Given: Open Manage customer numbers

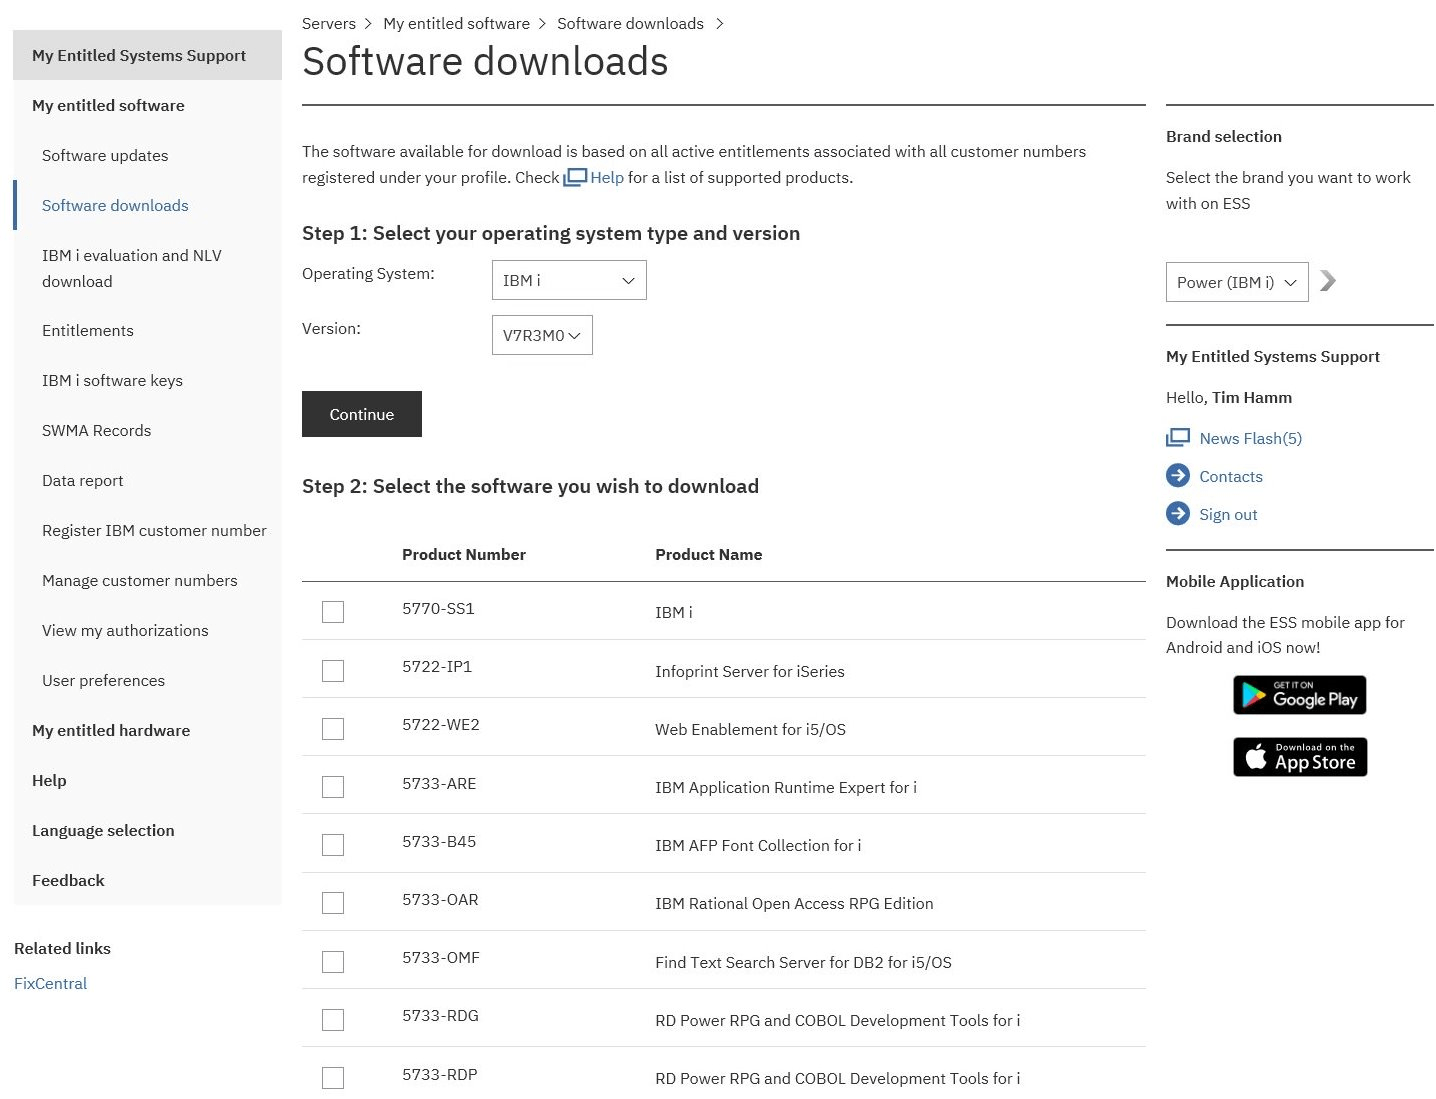Looking at the screenshot, I should coord(140,580).
